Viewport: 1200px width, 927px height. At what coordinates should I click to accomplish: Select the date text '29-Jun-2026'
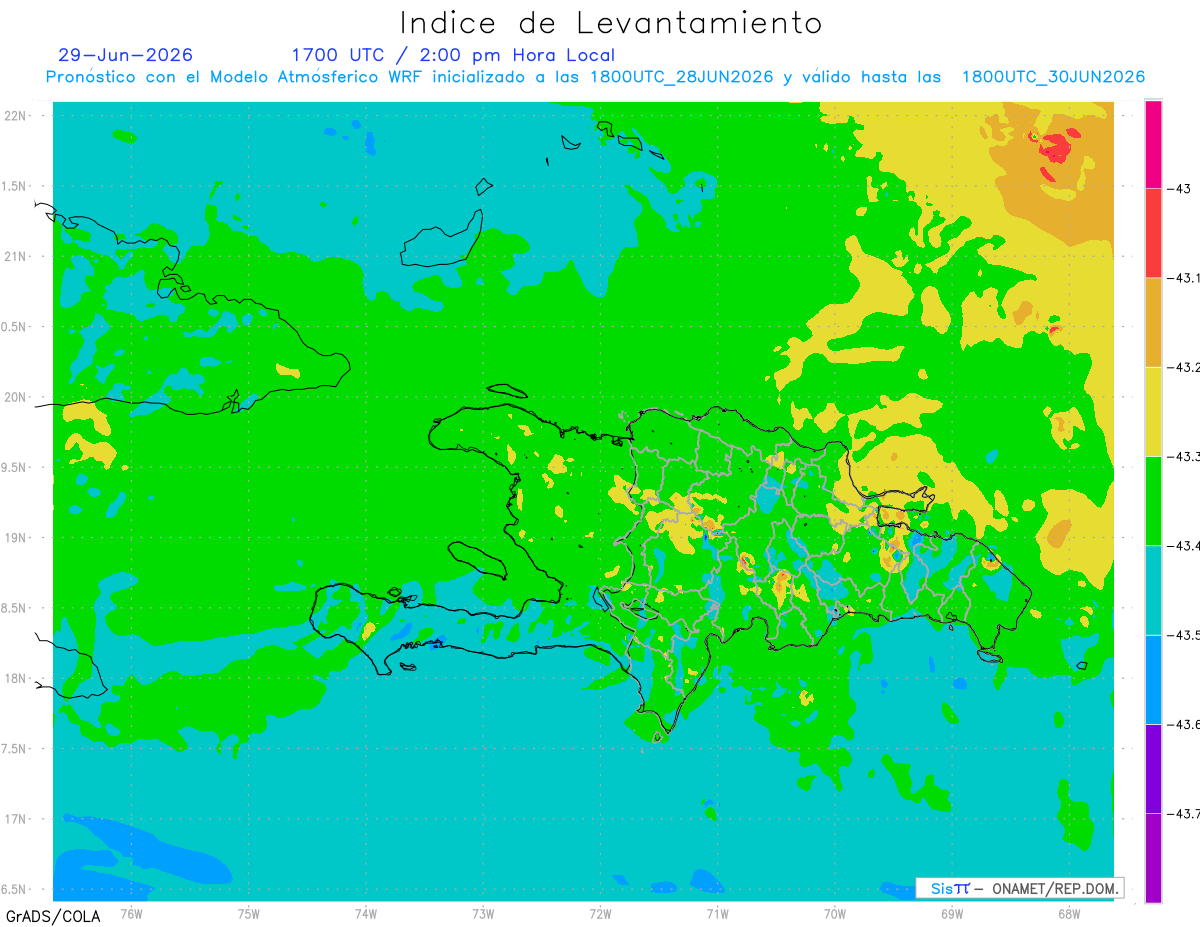(126, 55)
